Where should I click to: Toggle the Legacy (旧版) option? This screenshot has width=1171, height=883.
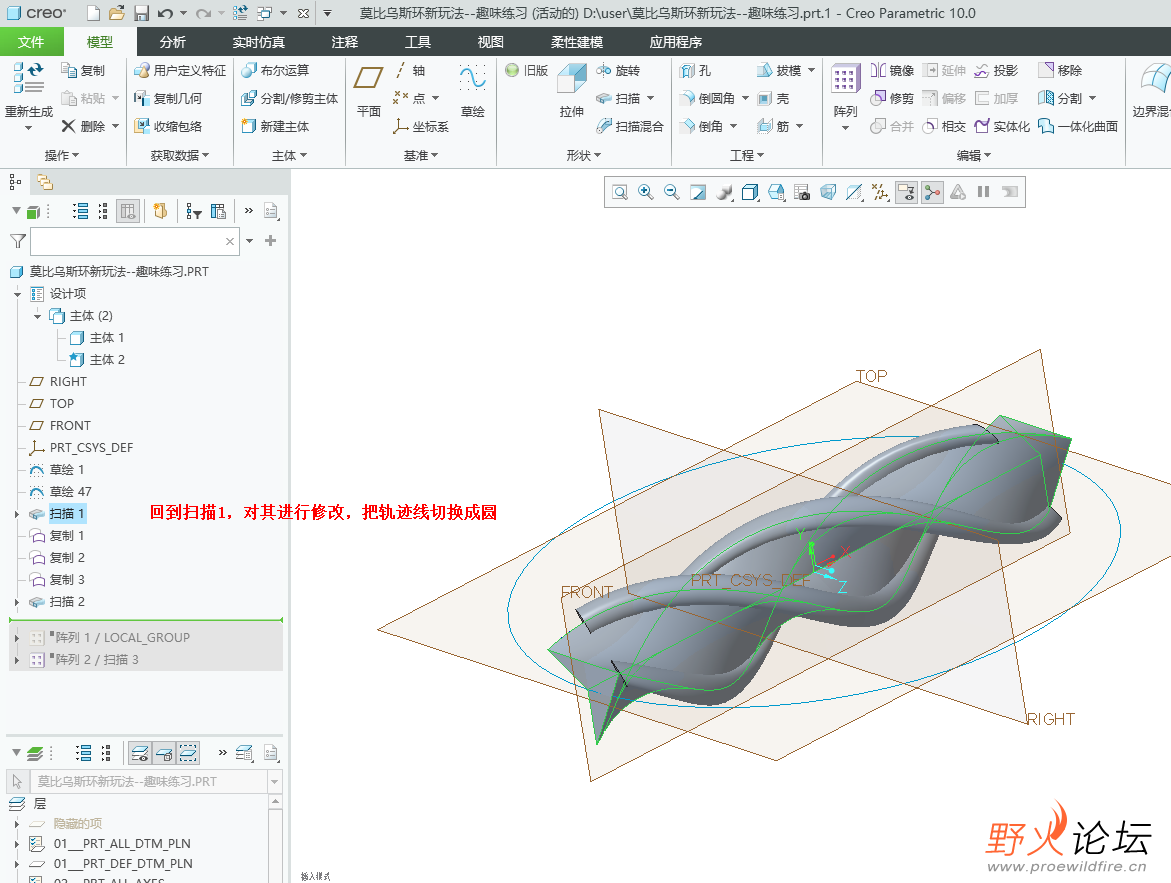point(527,70)
